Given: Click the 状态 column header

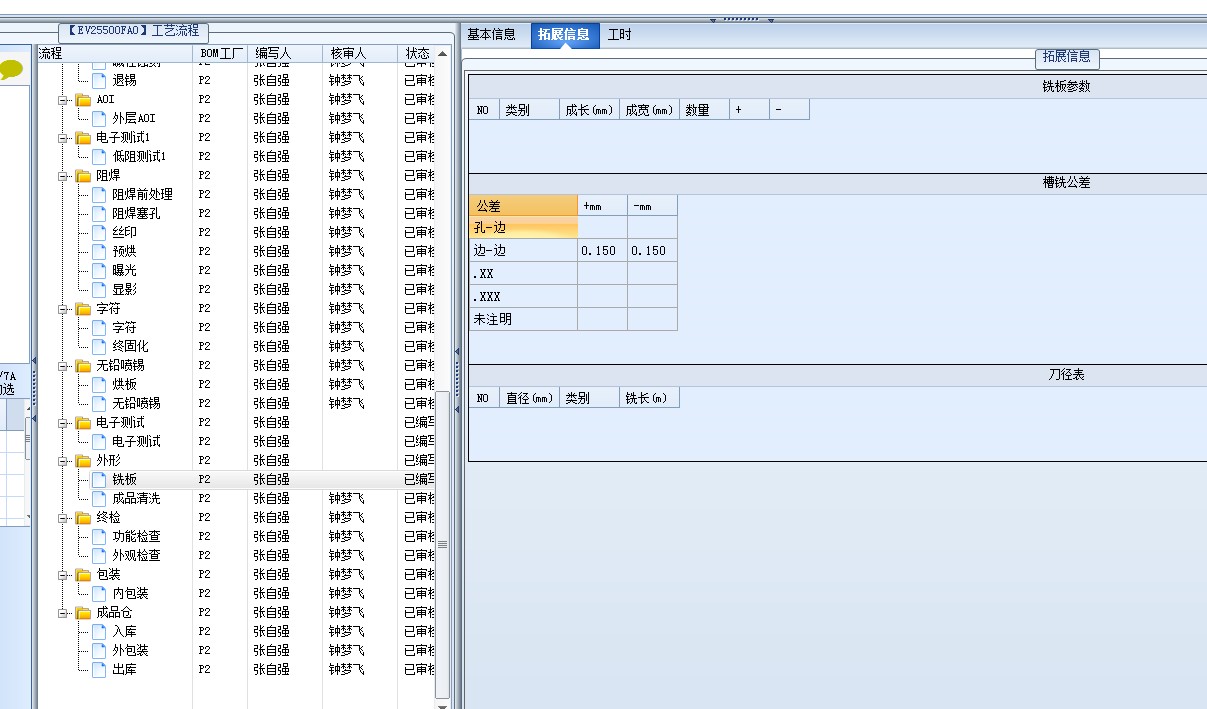Looking at the screenshot, I should [x=417, y=53].
